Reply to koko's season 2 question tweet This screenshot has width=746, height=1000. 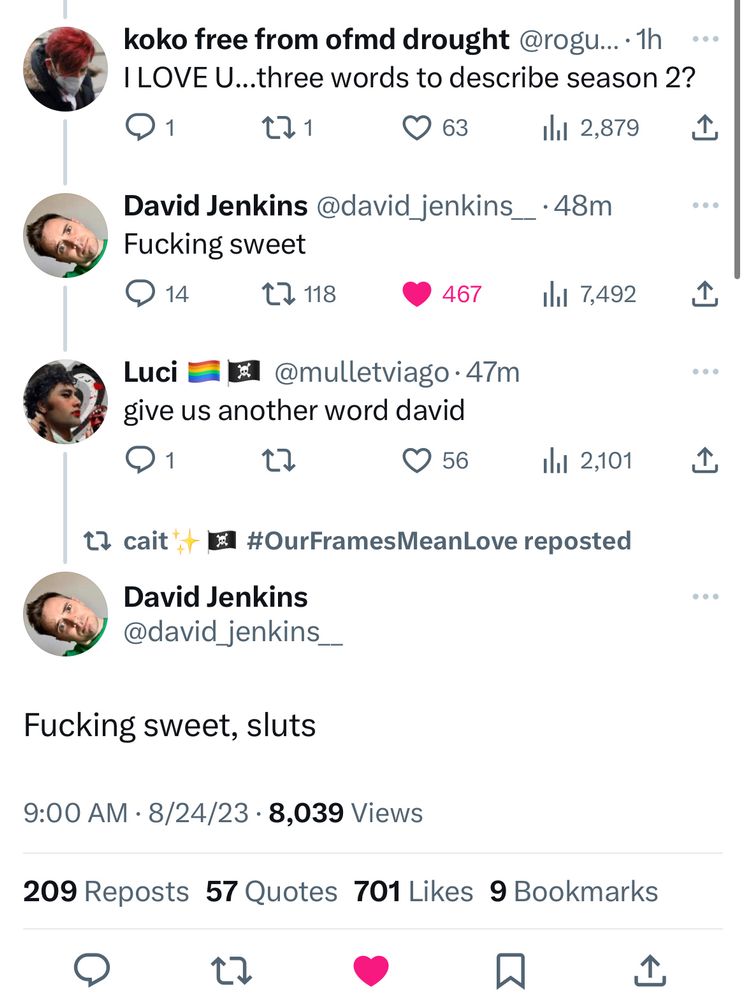click(x=139, y=127)
